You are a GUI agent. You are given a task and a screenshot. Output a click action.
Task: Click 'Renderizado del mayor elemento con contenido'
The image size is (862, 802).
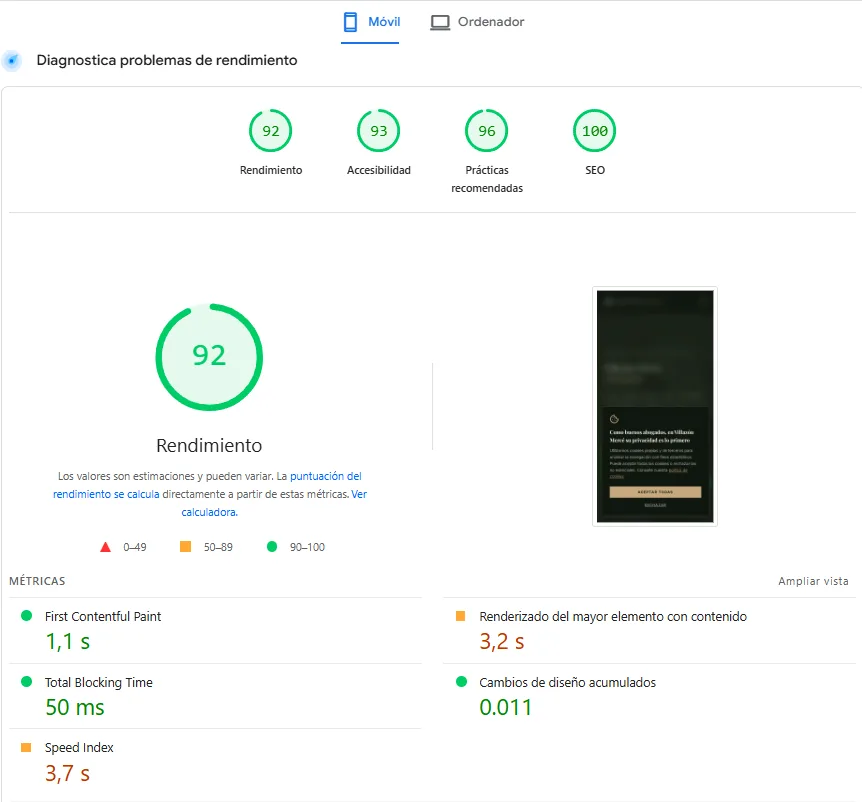click(613, 616)
